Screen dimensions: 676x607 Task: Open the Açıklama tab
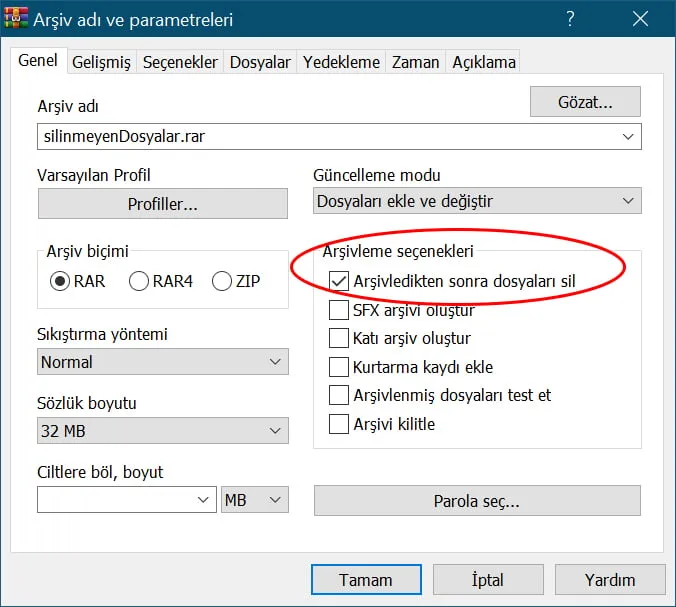click(x=484, y=62)
